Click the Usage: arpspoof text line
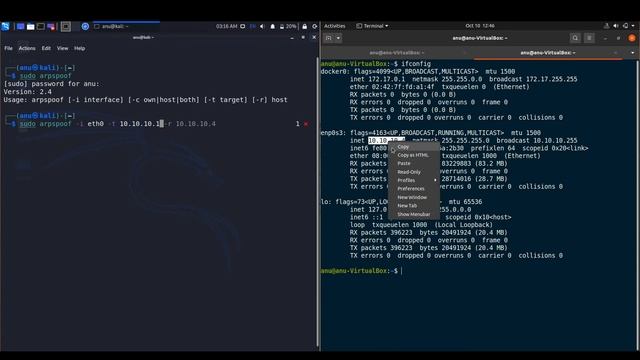 145,100
